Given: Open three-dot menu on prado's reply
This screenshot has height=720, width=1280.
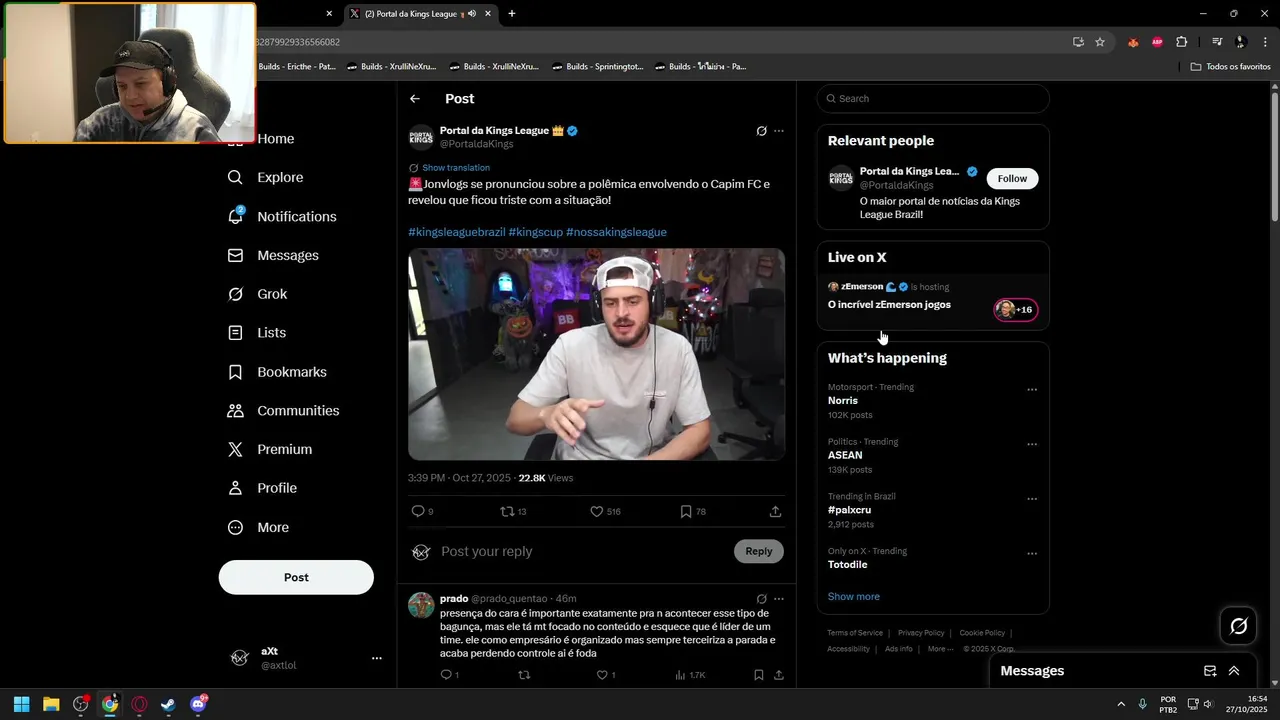Looking at the screenshot, I should click(779, 599).
